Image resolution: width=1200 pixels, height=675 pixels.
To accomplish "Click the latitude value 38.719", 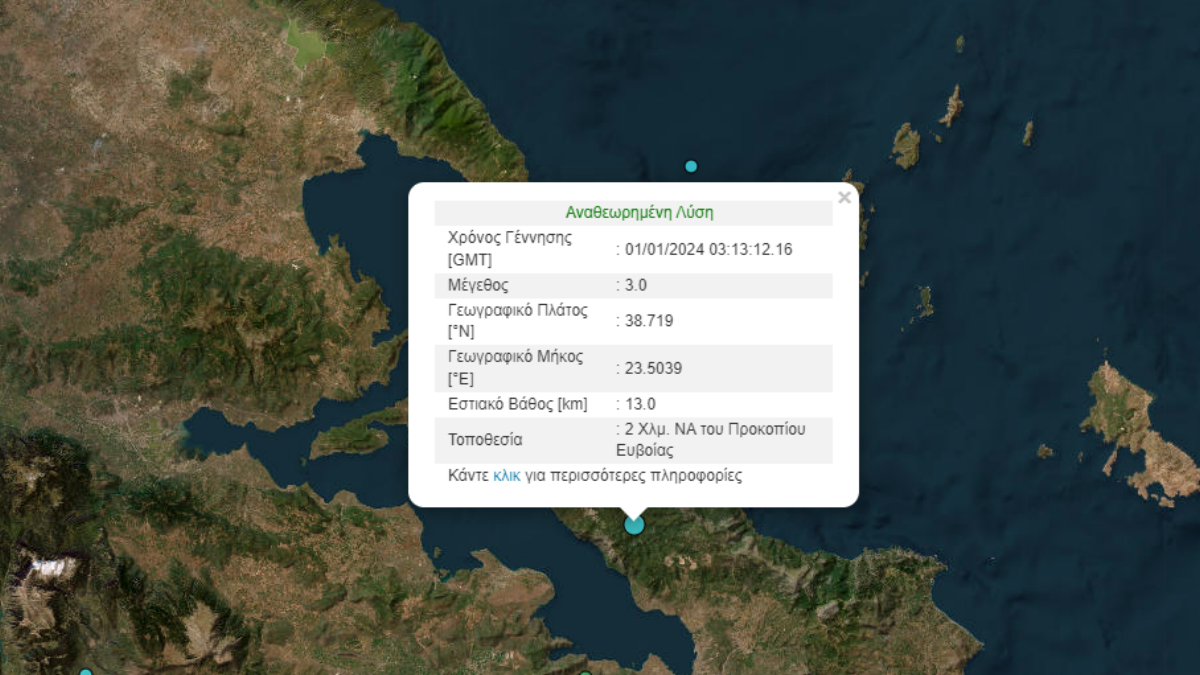I will [x=648, y=321].
